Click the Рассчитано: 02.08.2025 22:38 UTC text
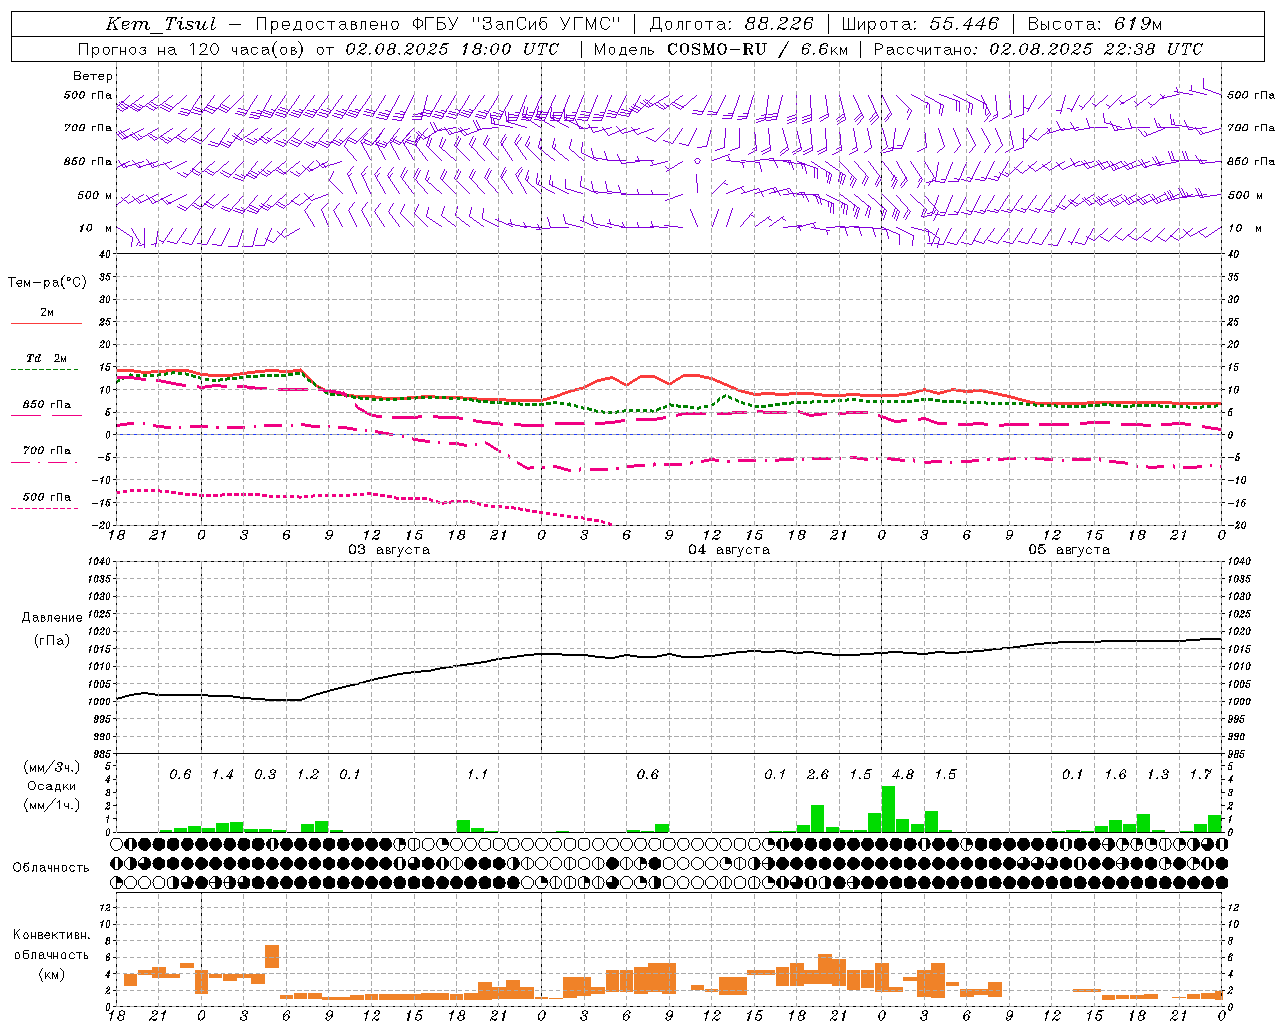Image resolution: width=1280 pixels, height=1024 pixels. click(x=1038, y=49)
